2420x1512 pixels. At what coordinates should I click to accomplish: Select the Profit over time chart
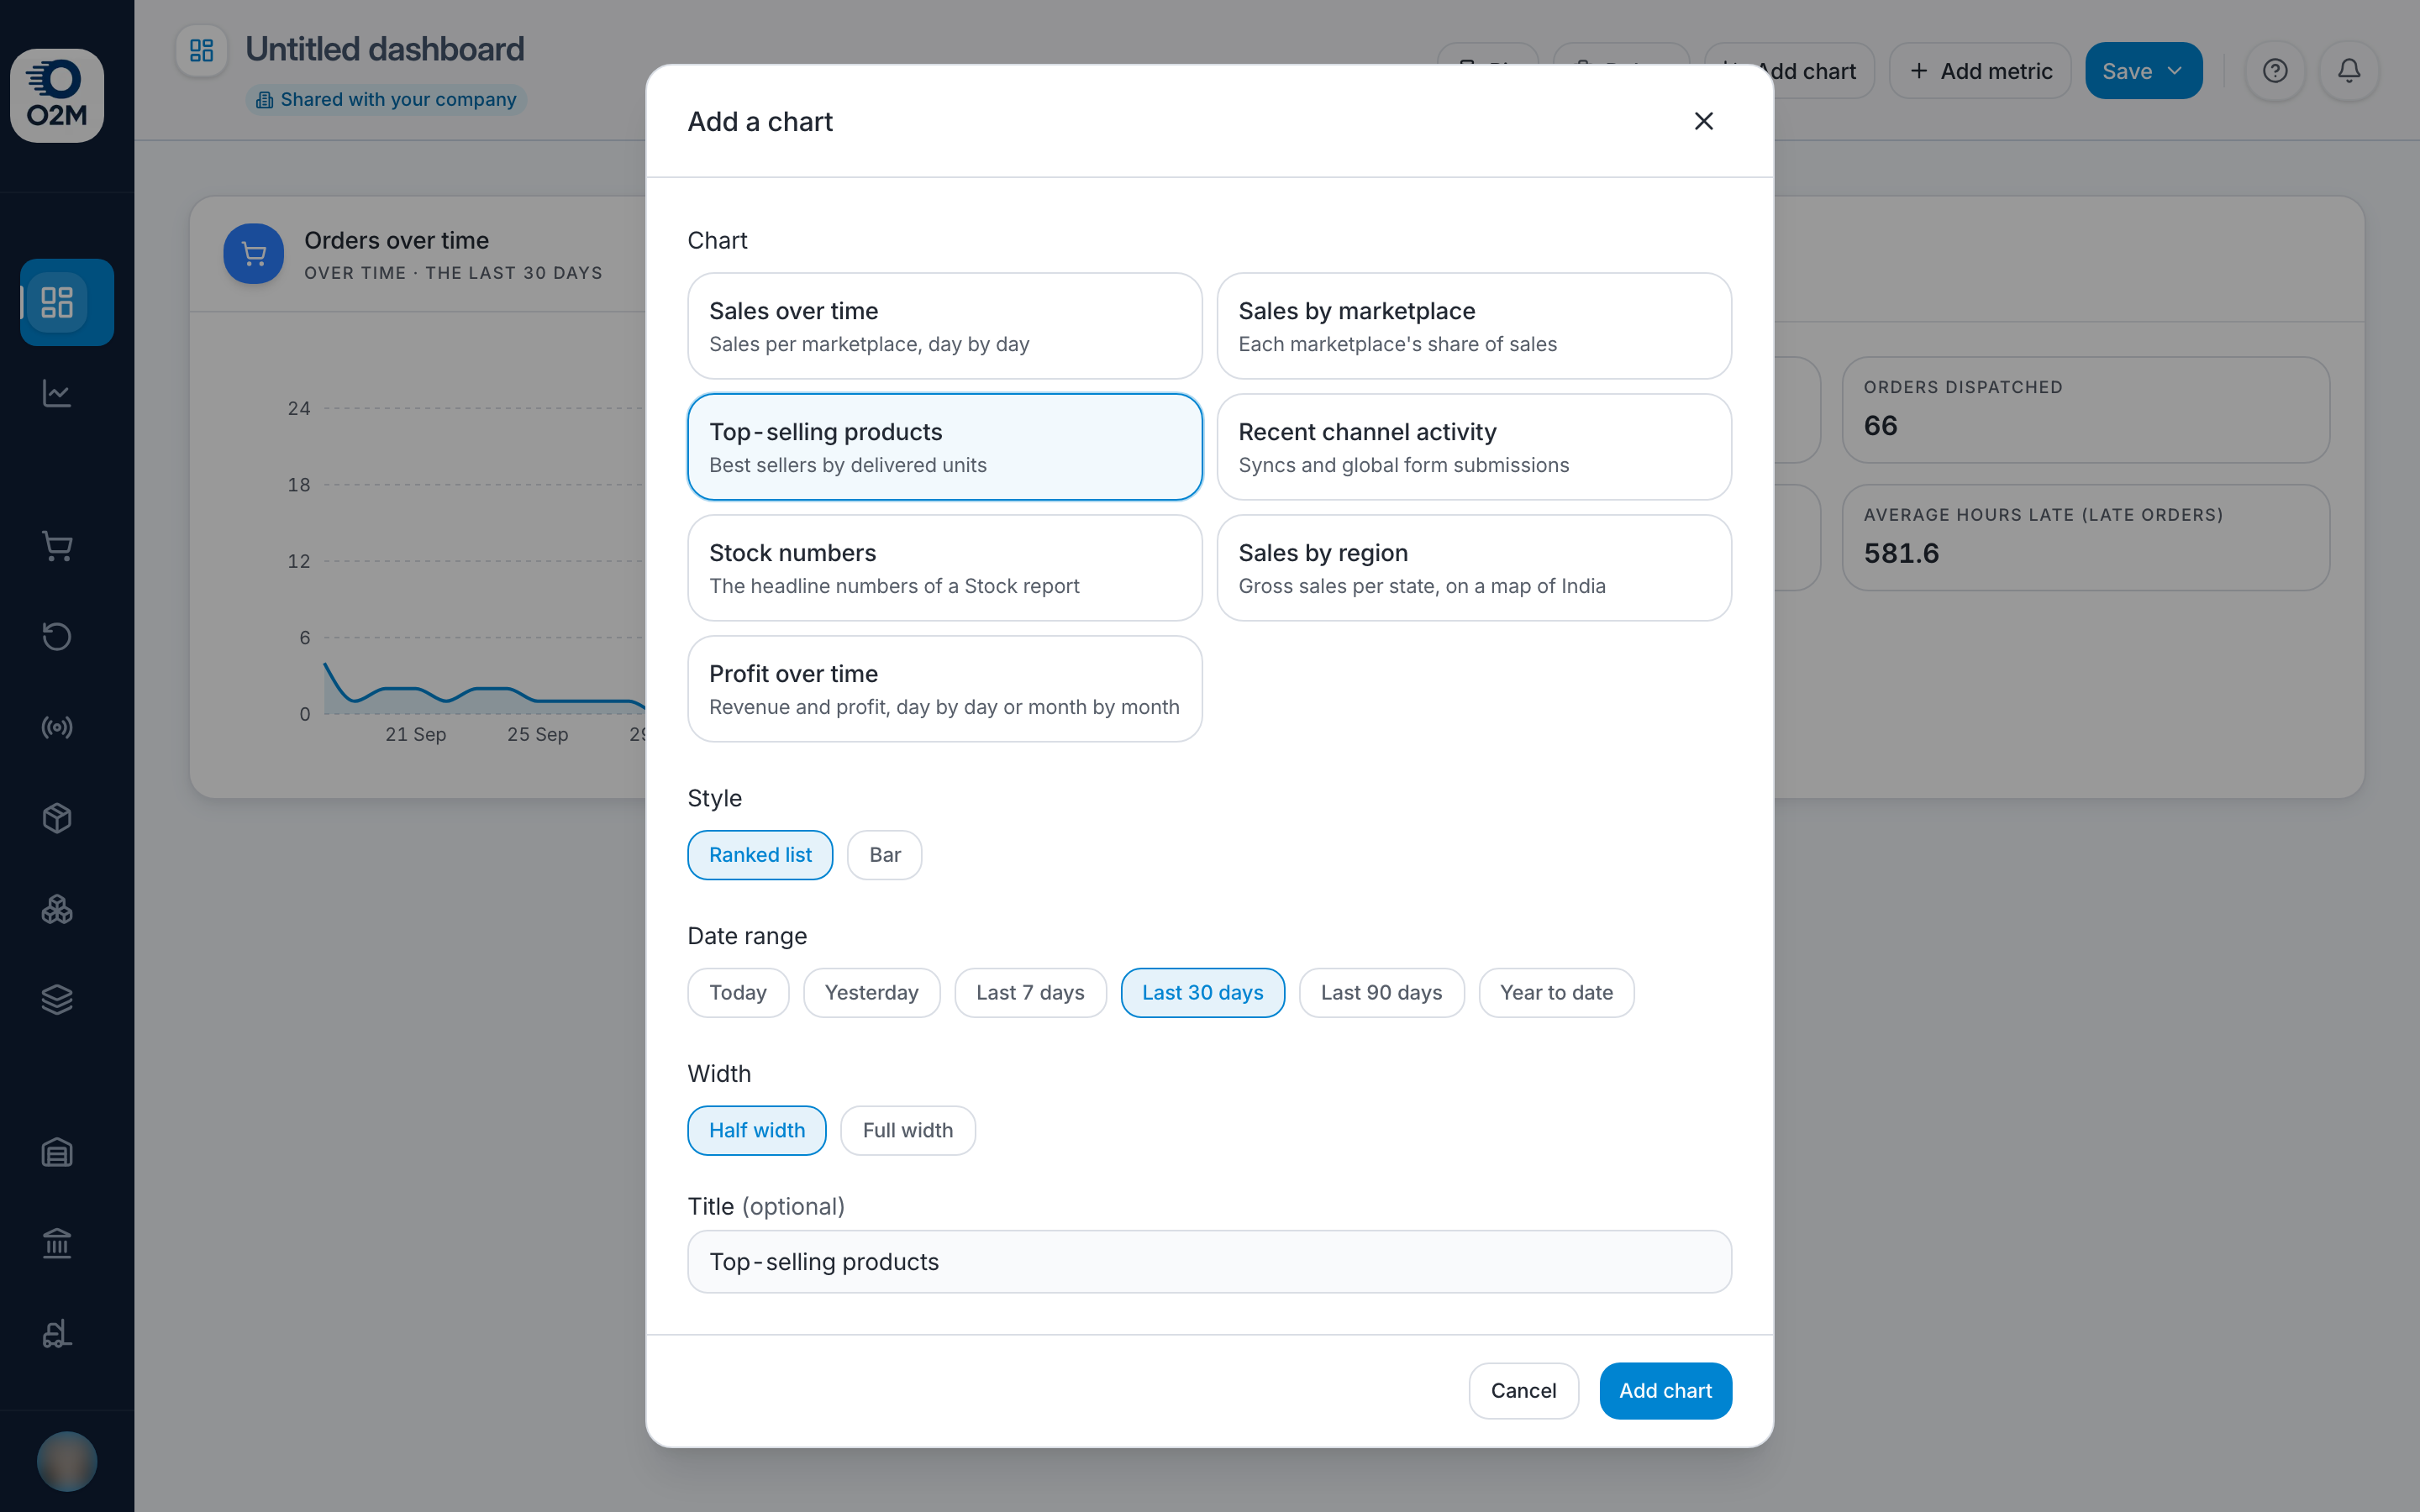945,689
